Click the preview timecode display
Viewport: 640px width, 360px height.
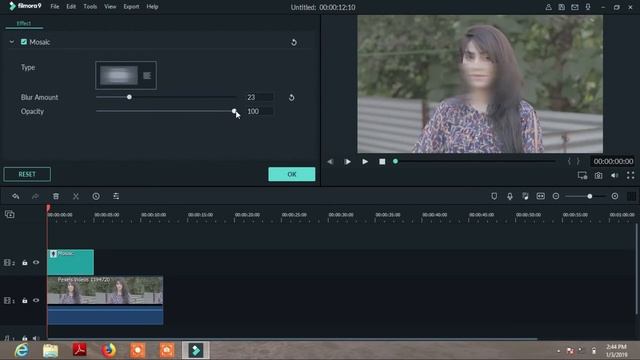point(613,162)
